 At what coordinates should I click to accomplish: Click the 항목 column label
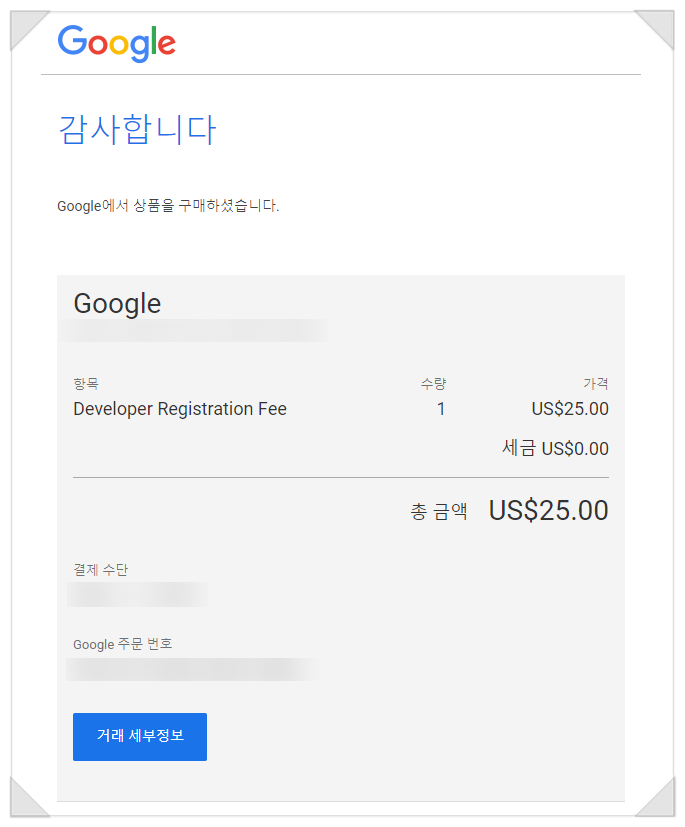tap(86, 383)
